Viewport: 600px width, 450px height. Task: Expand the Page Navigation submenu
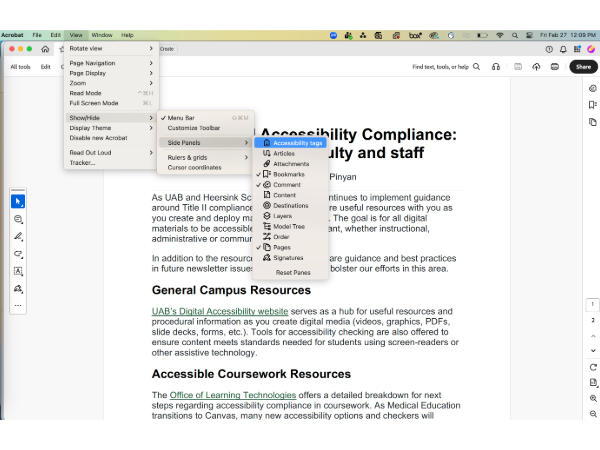click(x=111, y=63)
